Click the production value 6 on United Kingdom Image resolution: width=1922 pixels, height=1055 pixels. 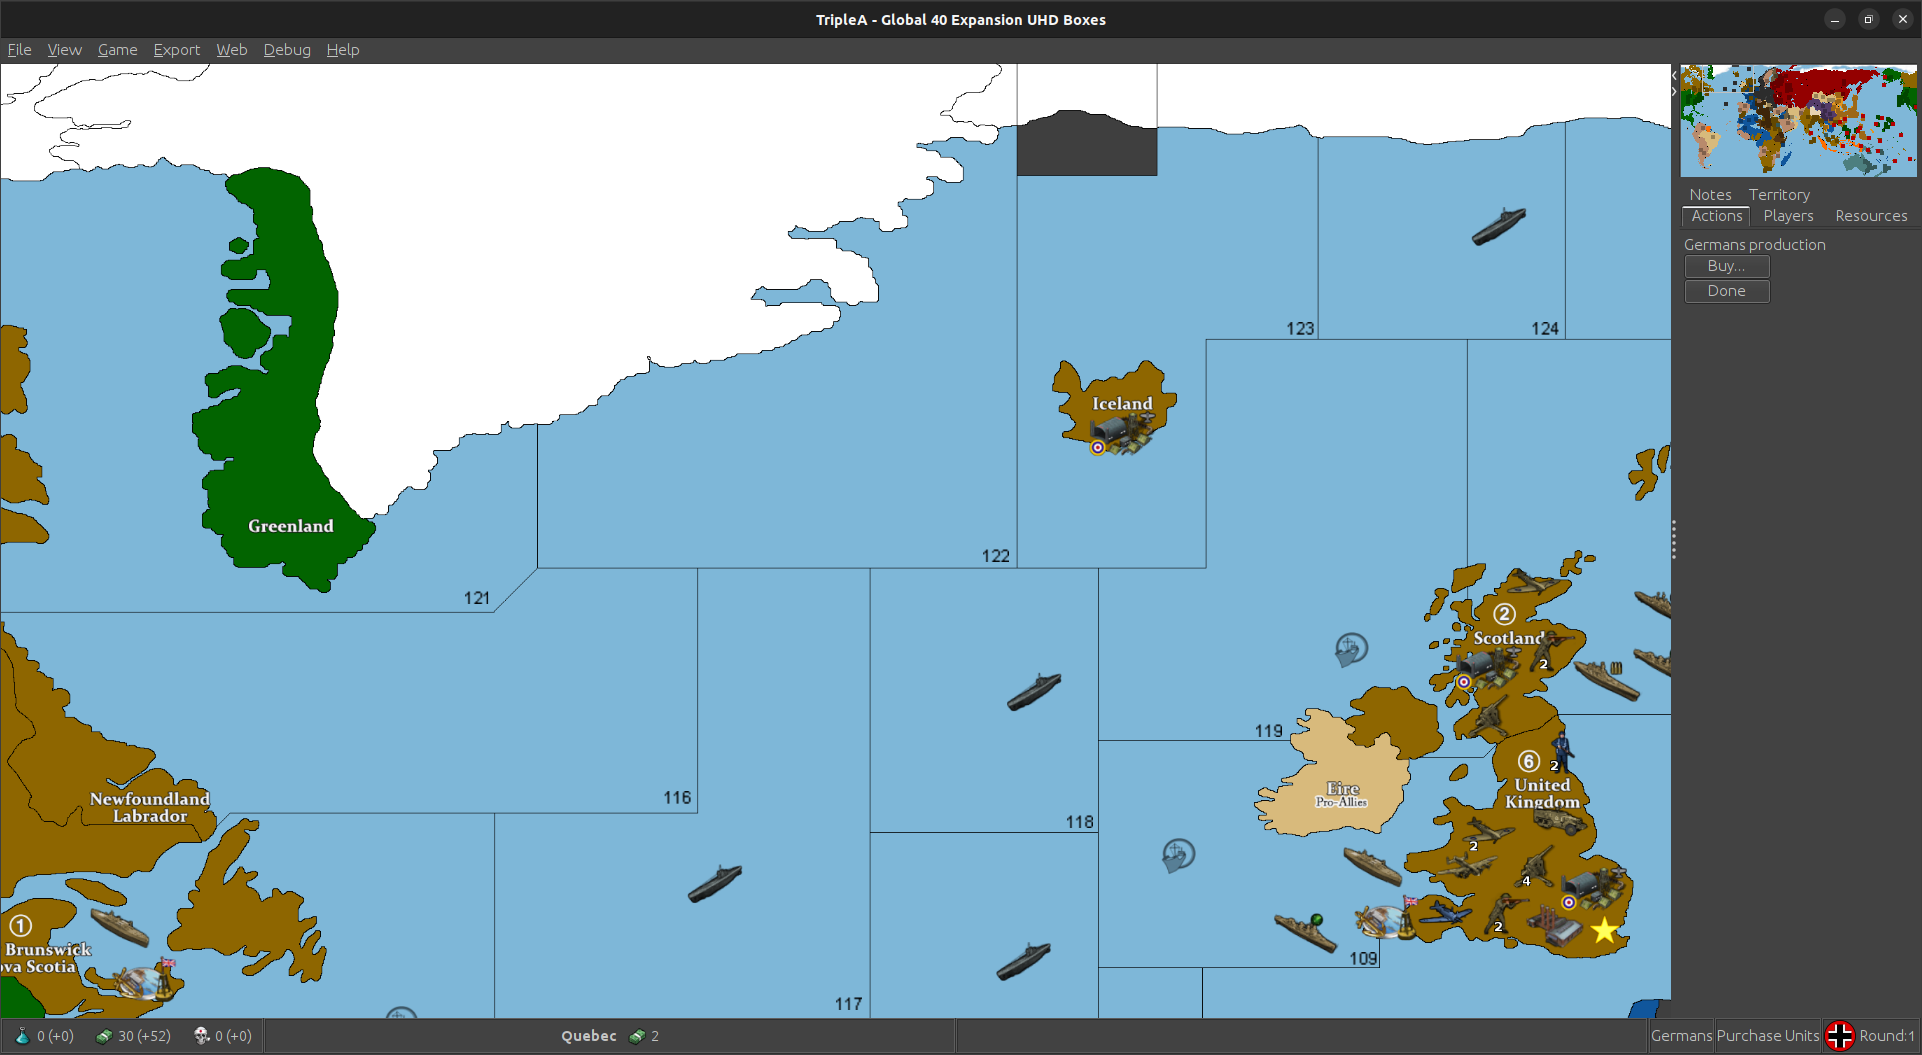click(1528, 761)
